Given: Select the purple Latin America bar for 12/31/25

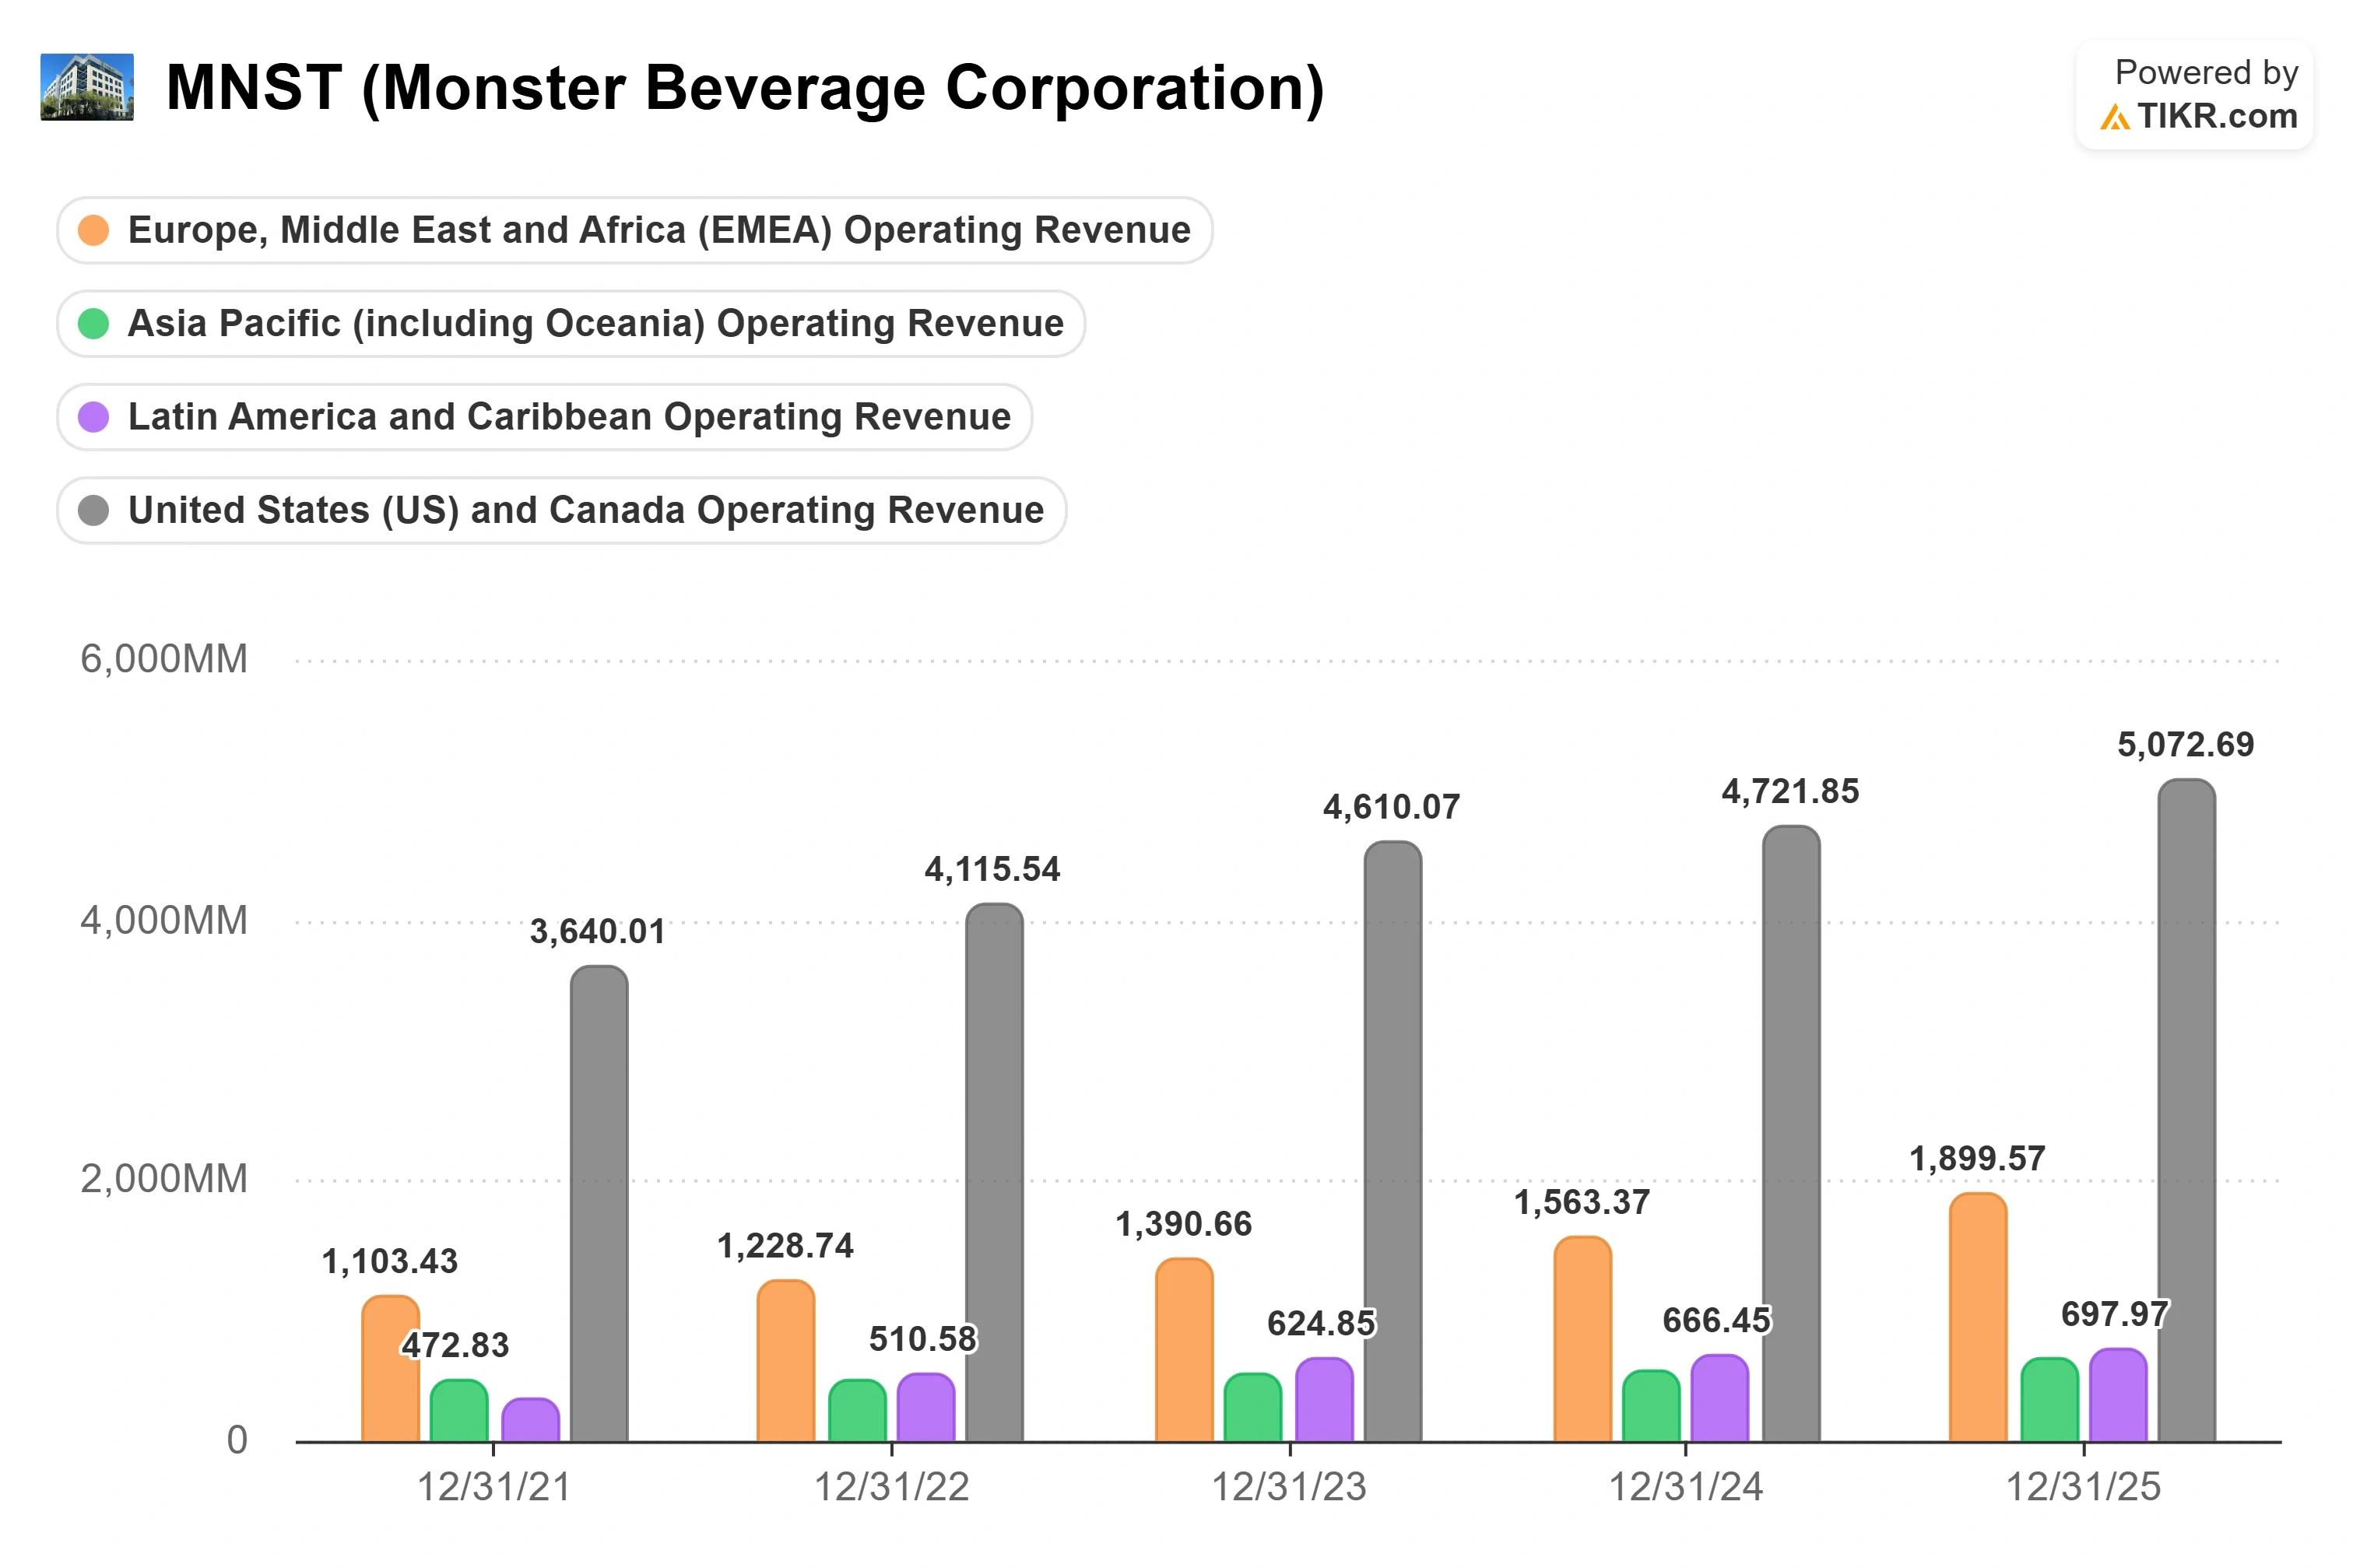Looking at the screenshot, I should coord(2118,1395).
